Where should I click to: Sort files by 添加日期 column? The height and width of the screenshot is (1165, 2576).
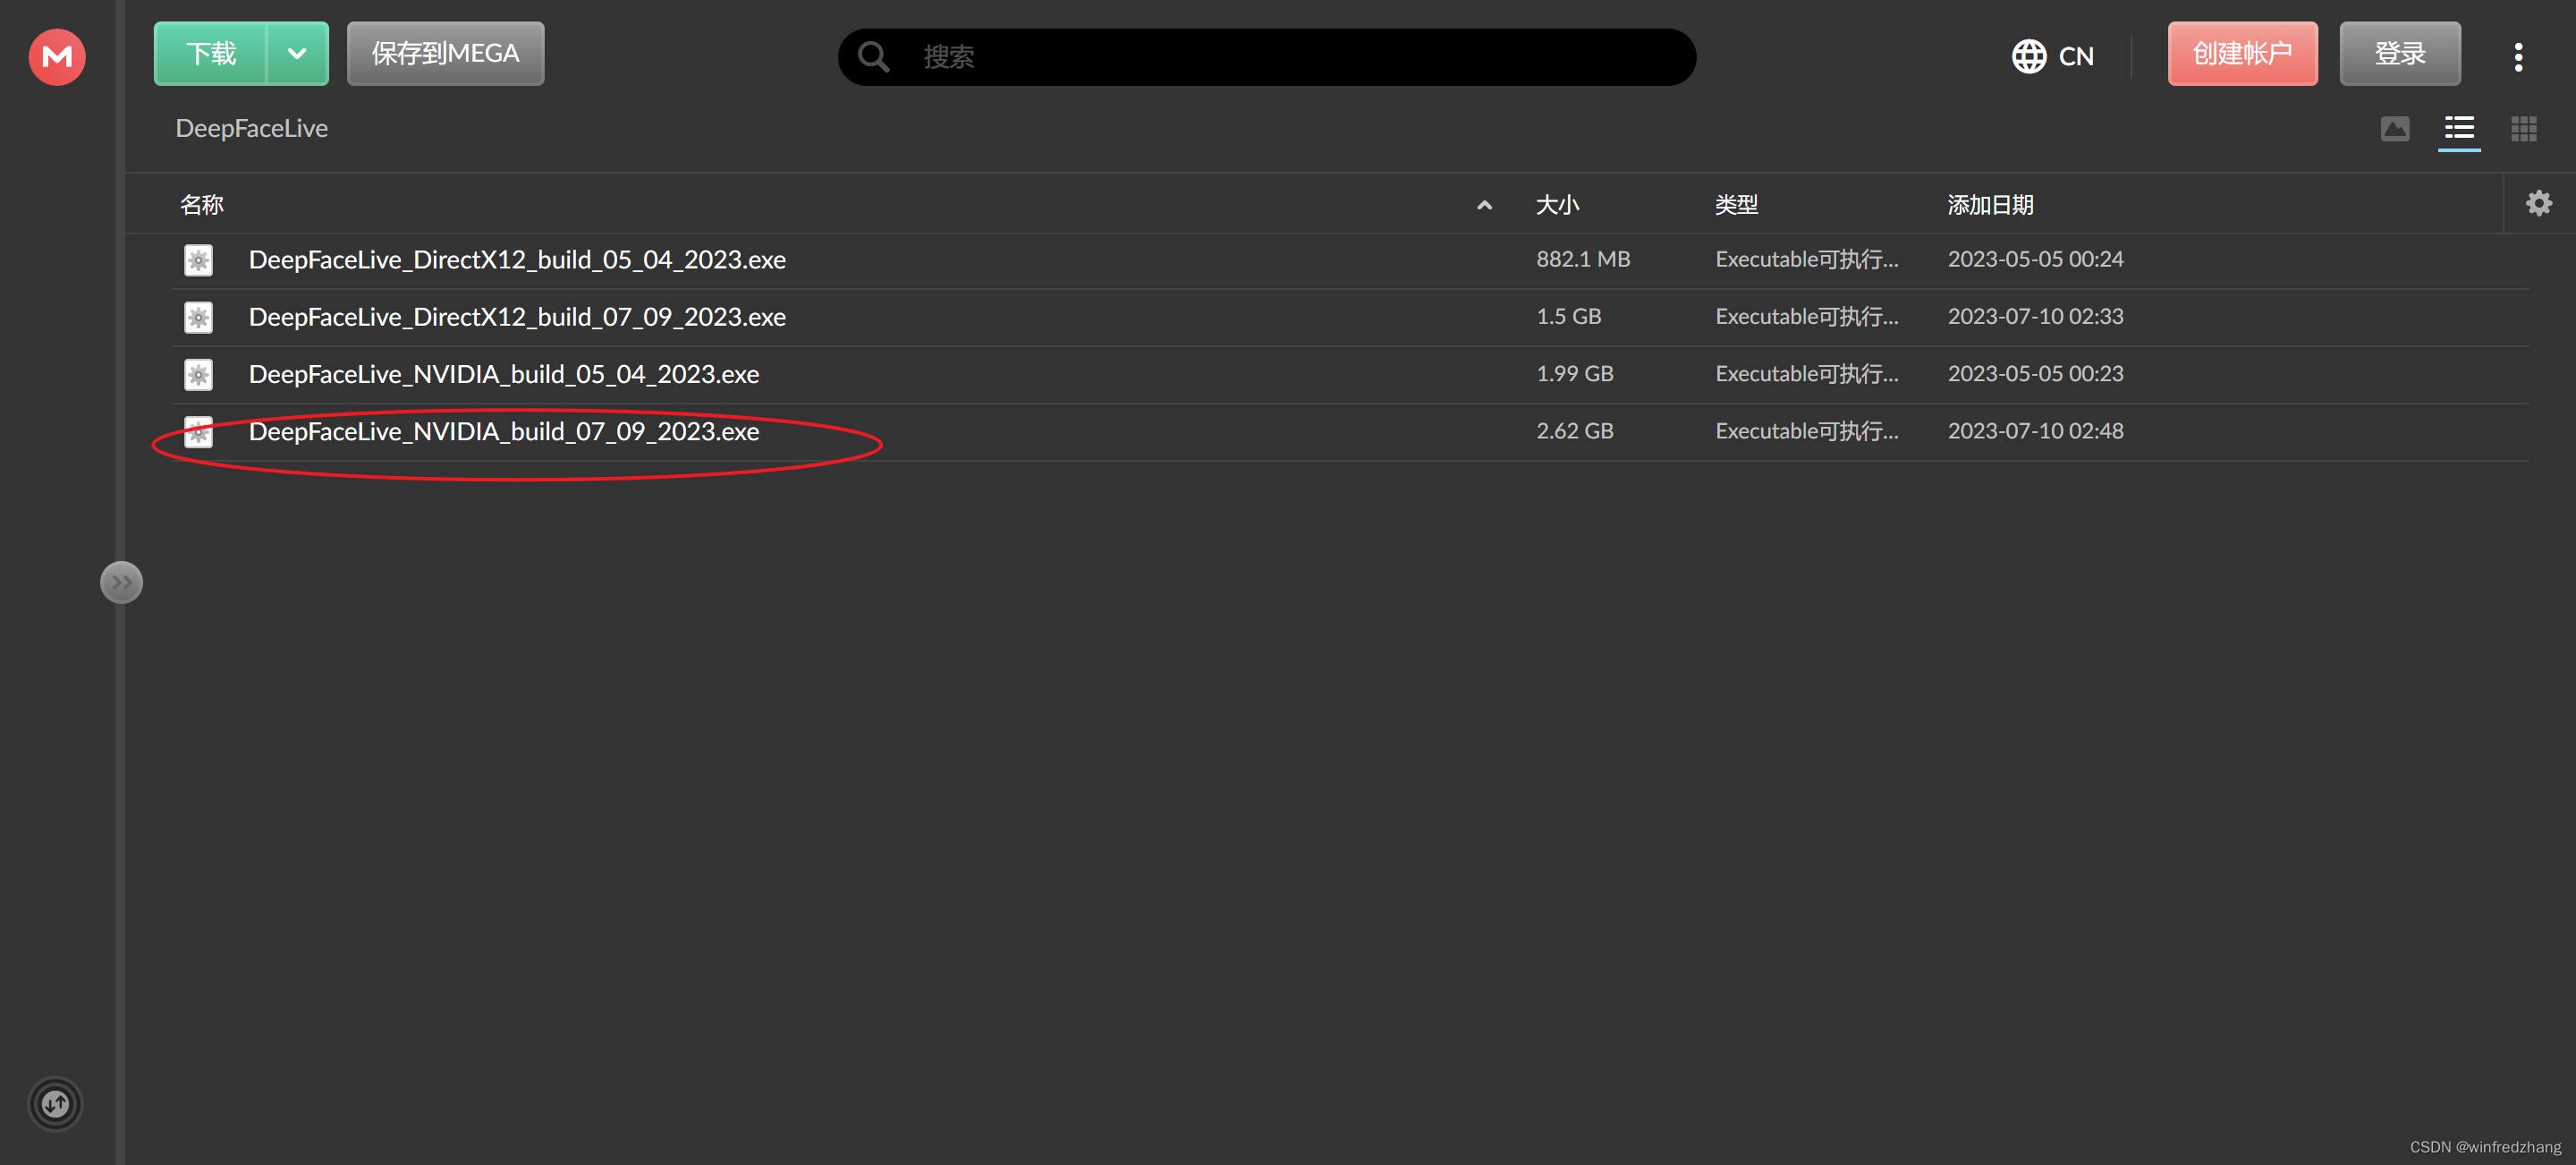coord(1990,205)
